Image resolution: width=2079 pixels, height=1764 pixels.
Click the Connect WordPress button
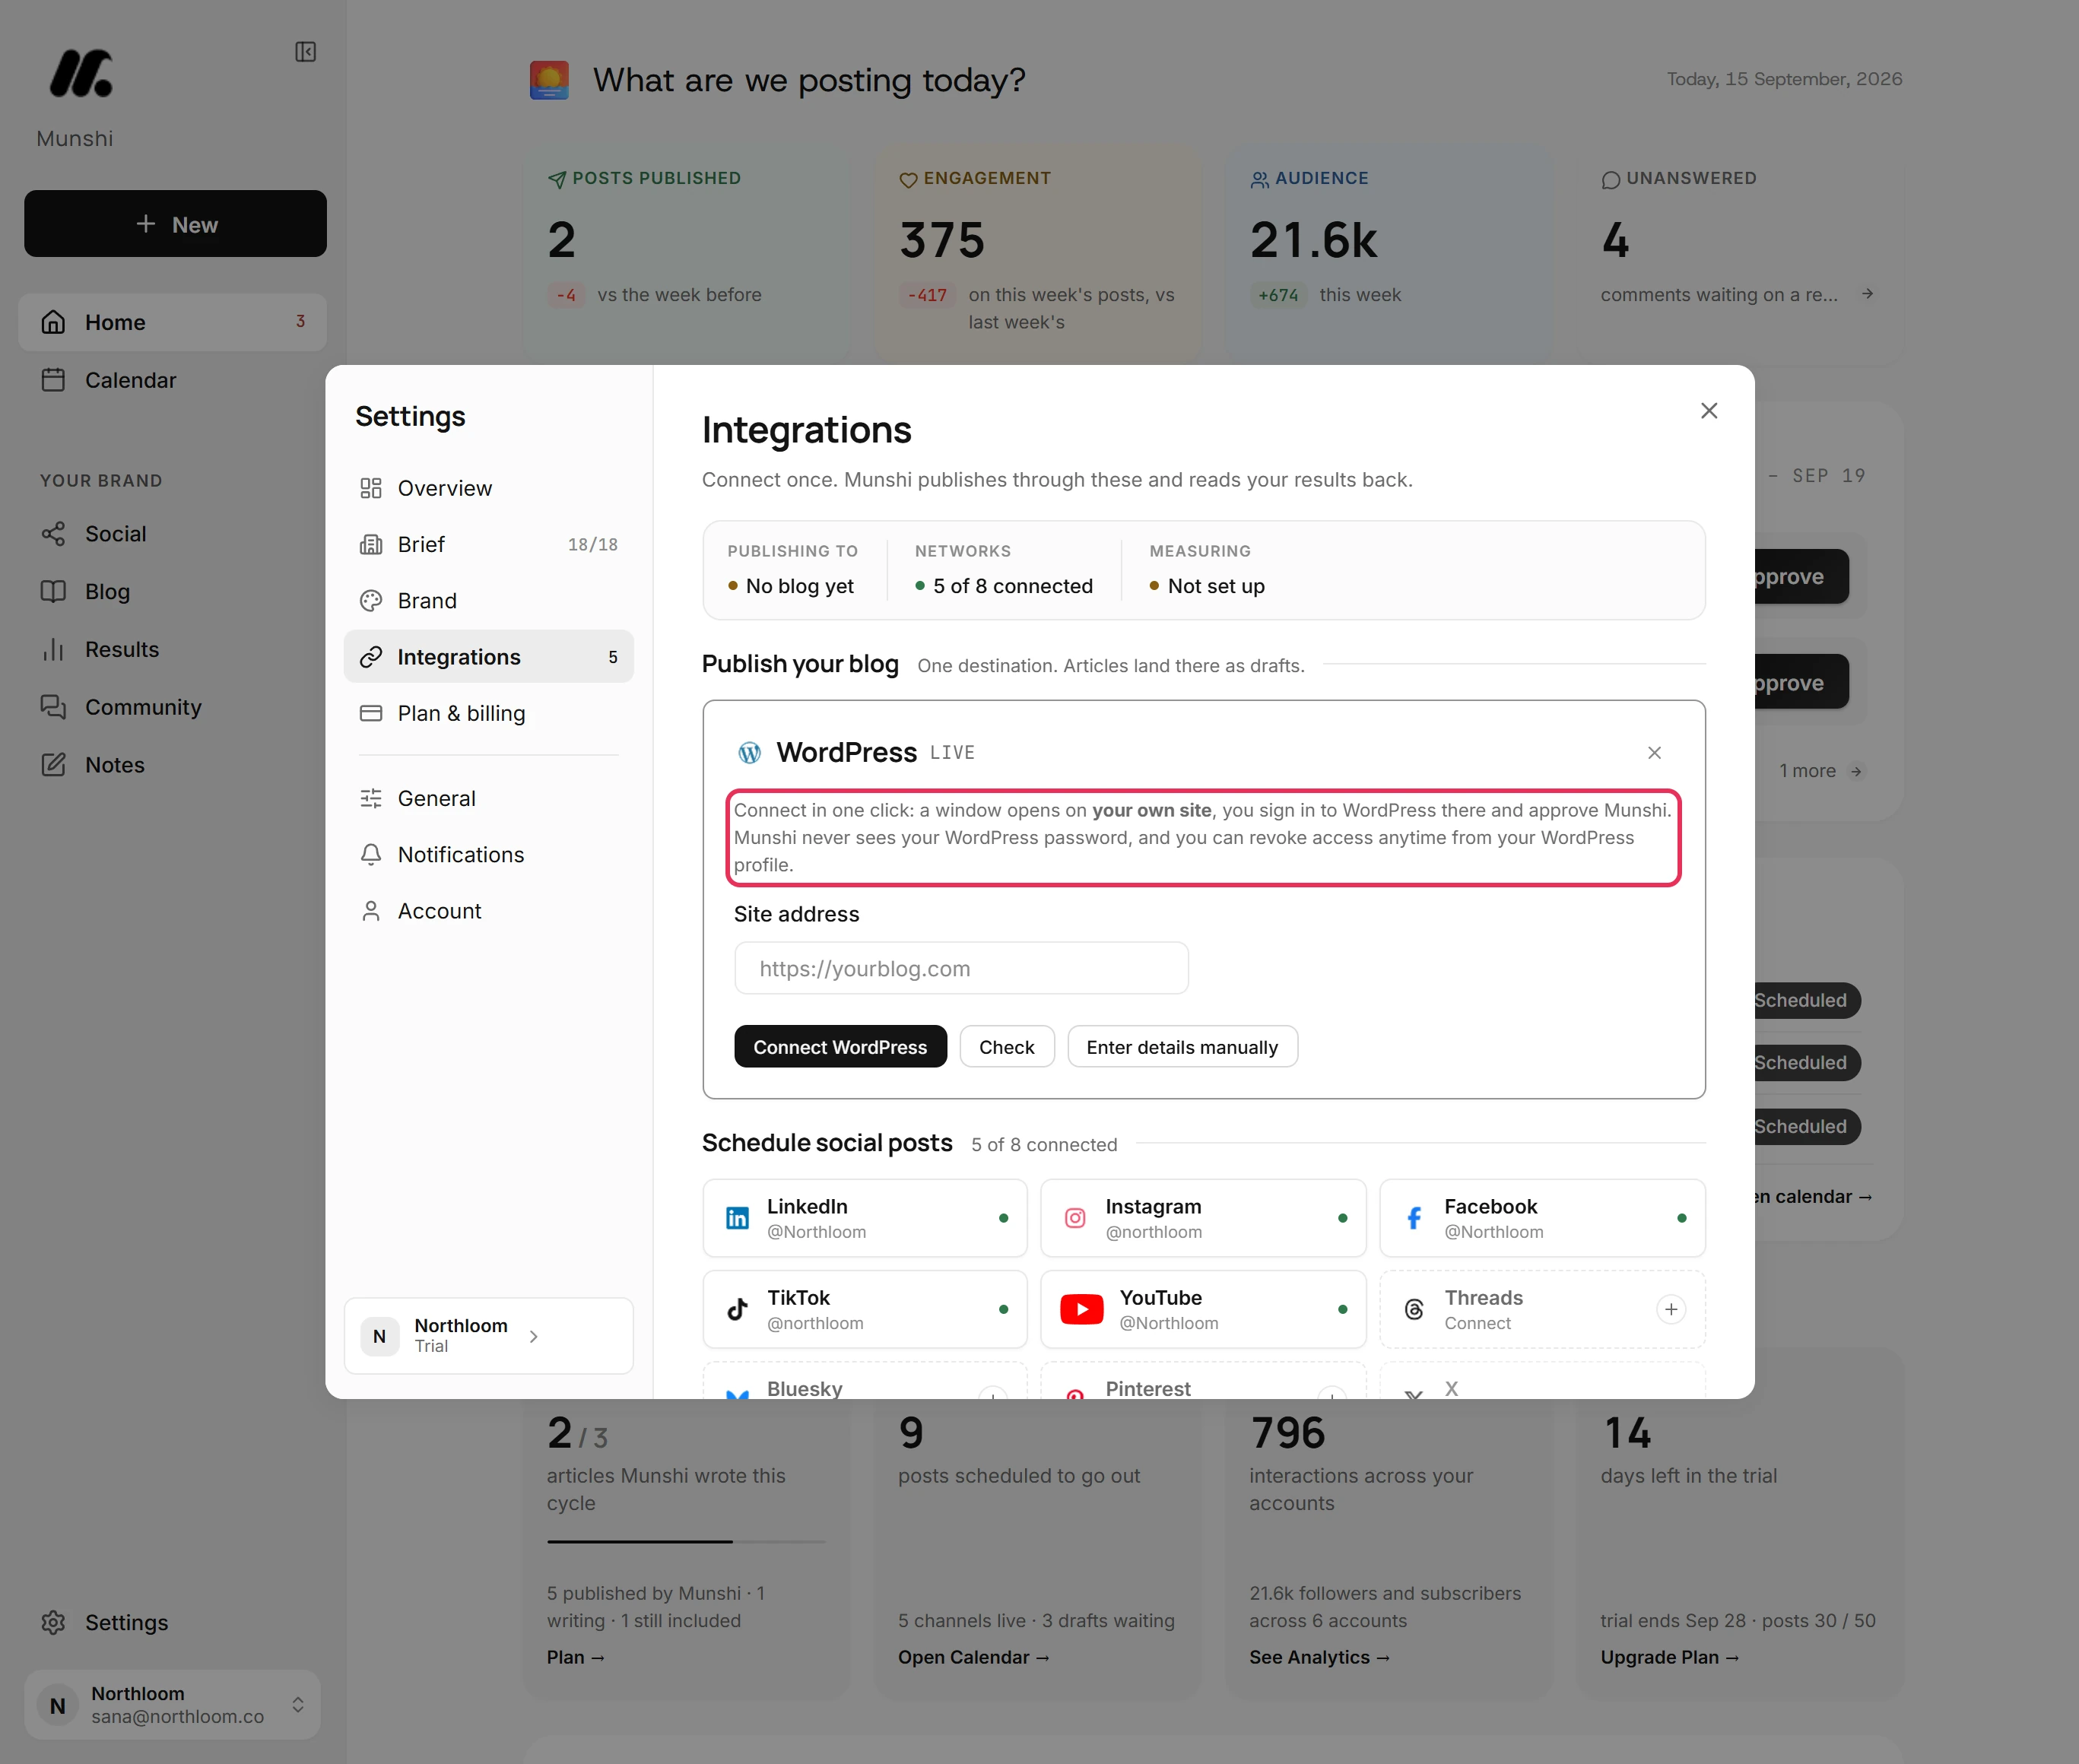840,1047
